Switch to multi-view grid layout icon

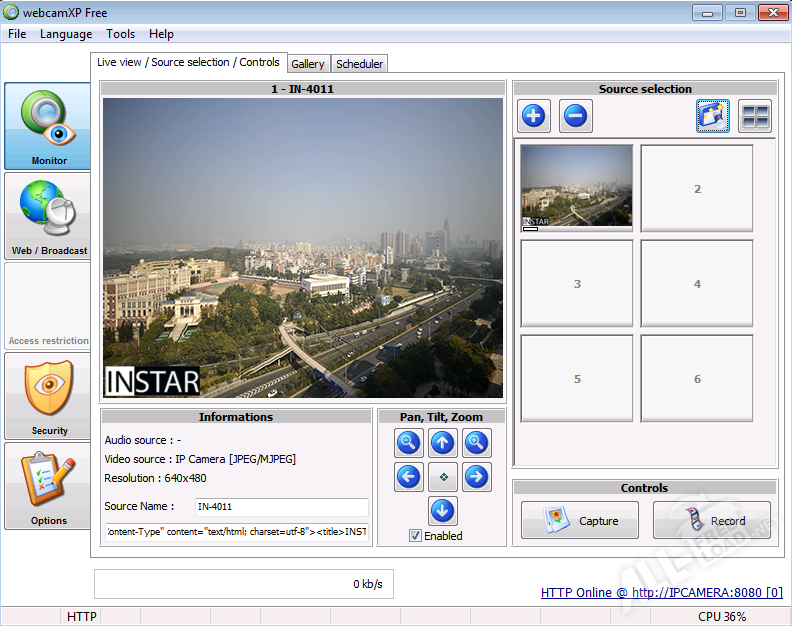click(x=755, y=117)
